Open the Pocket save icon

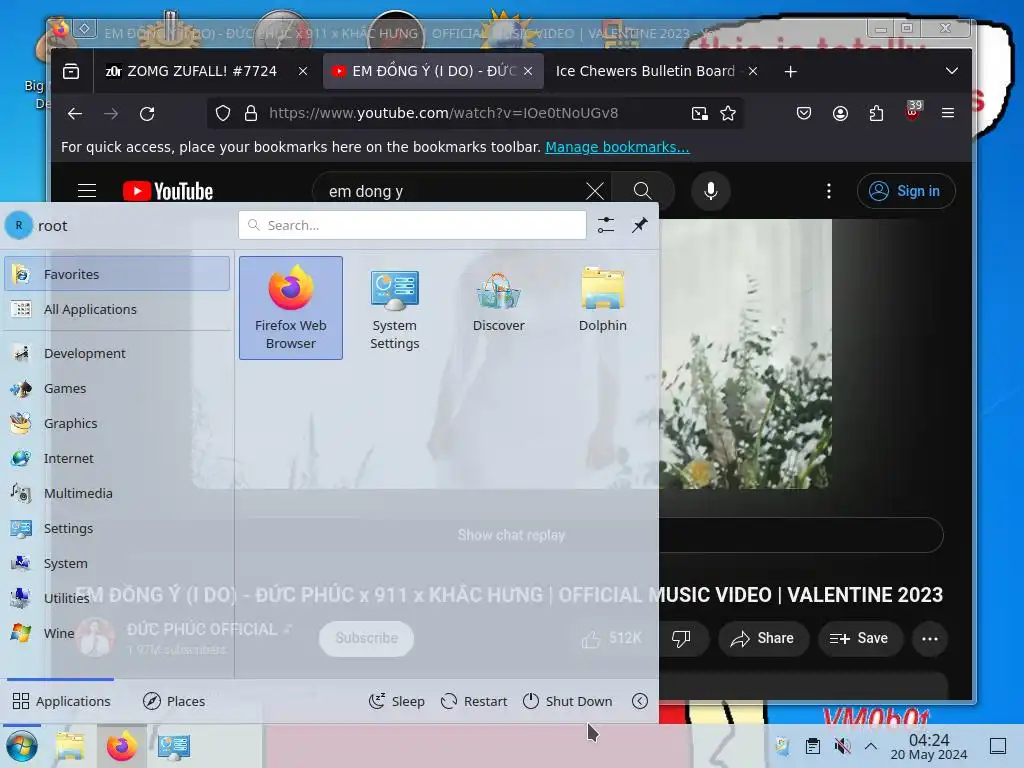[804, 114]
